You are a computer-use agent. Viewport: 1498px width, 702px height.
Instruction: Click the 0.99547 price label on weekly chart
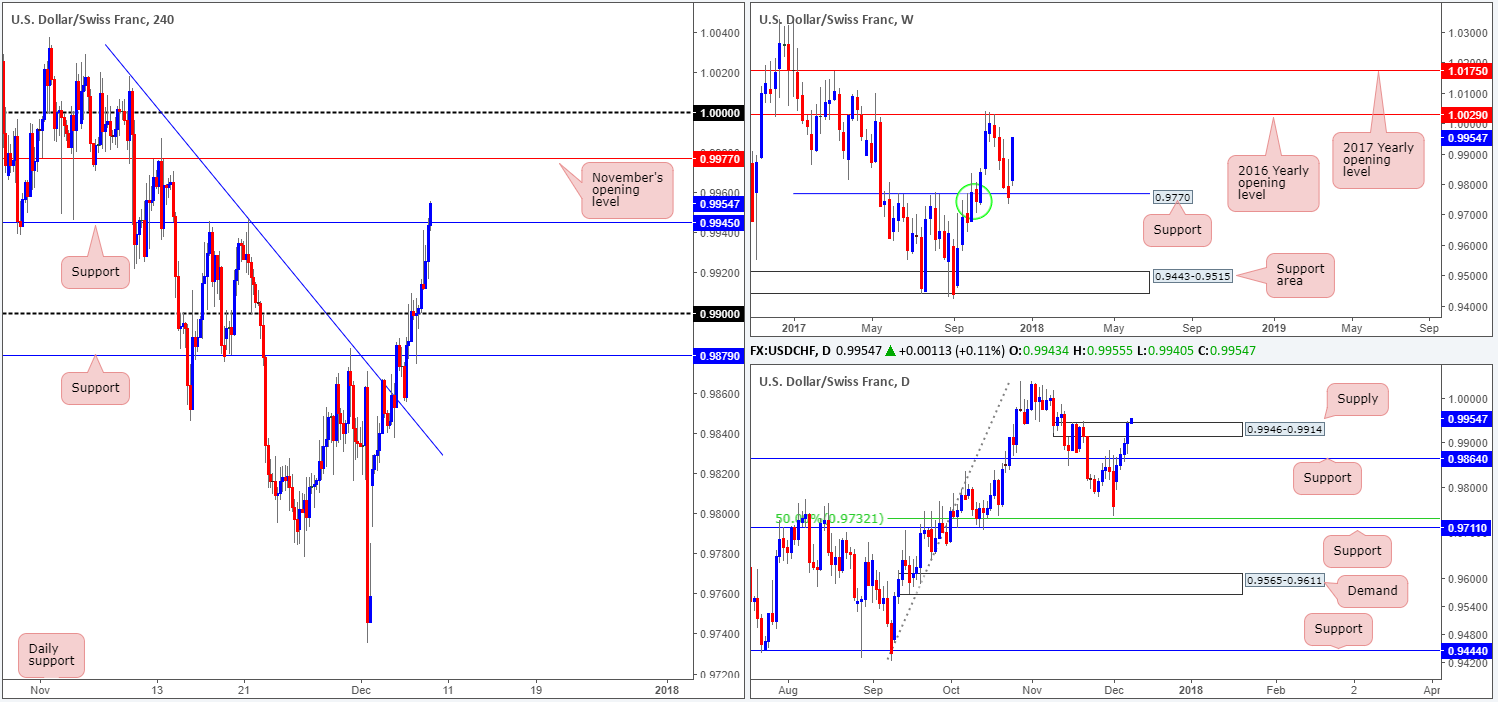pyautogui.click(x=1468, y=138)
